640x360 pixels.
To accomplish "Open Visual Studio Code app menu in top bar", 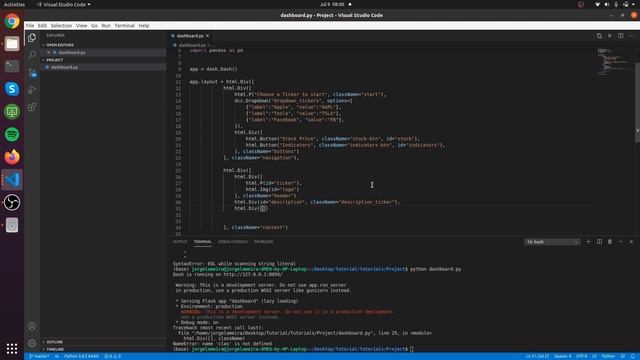I will [64, 4].
